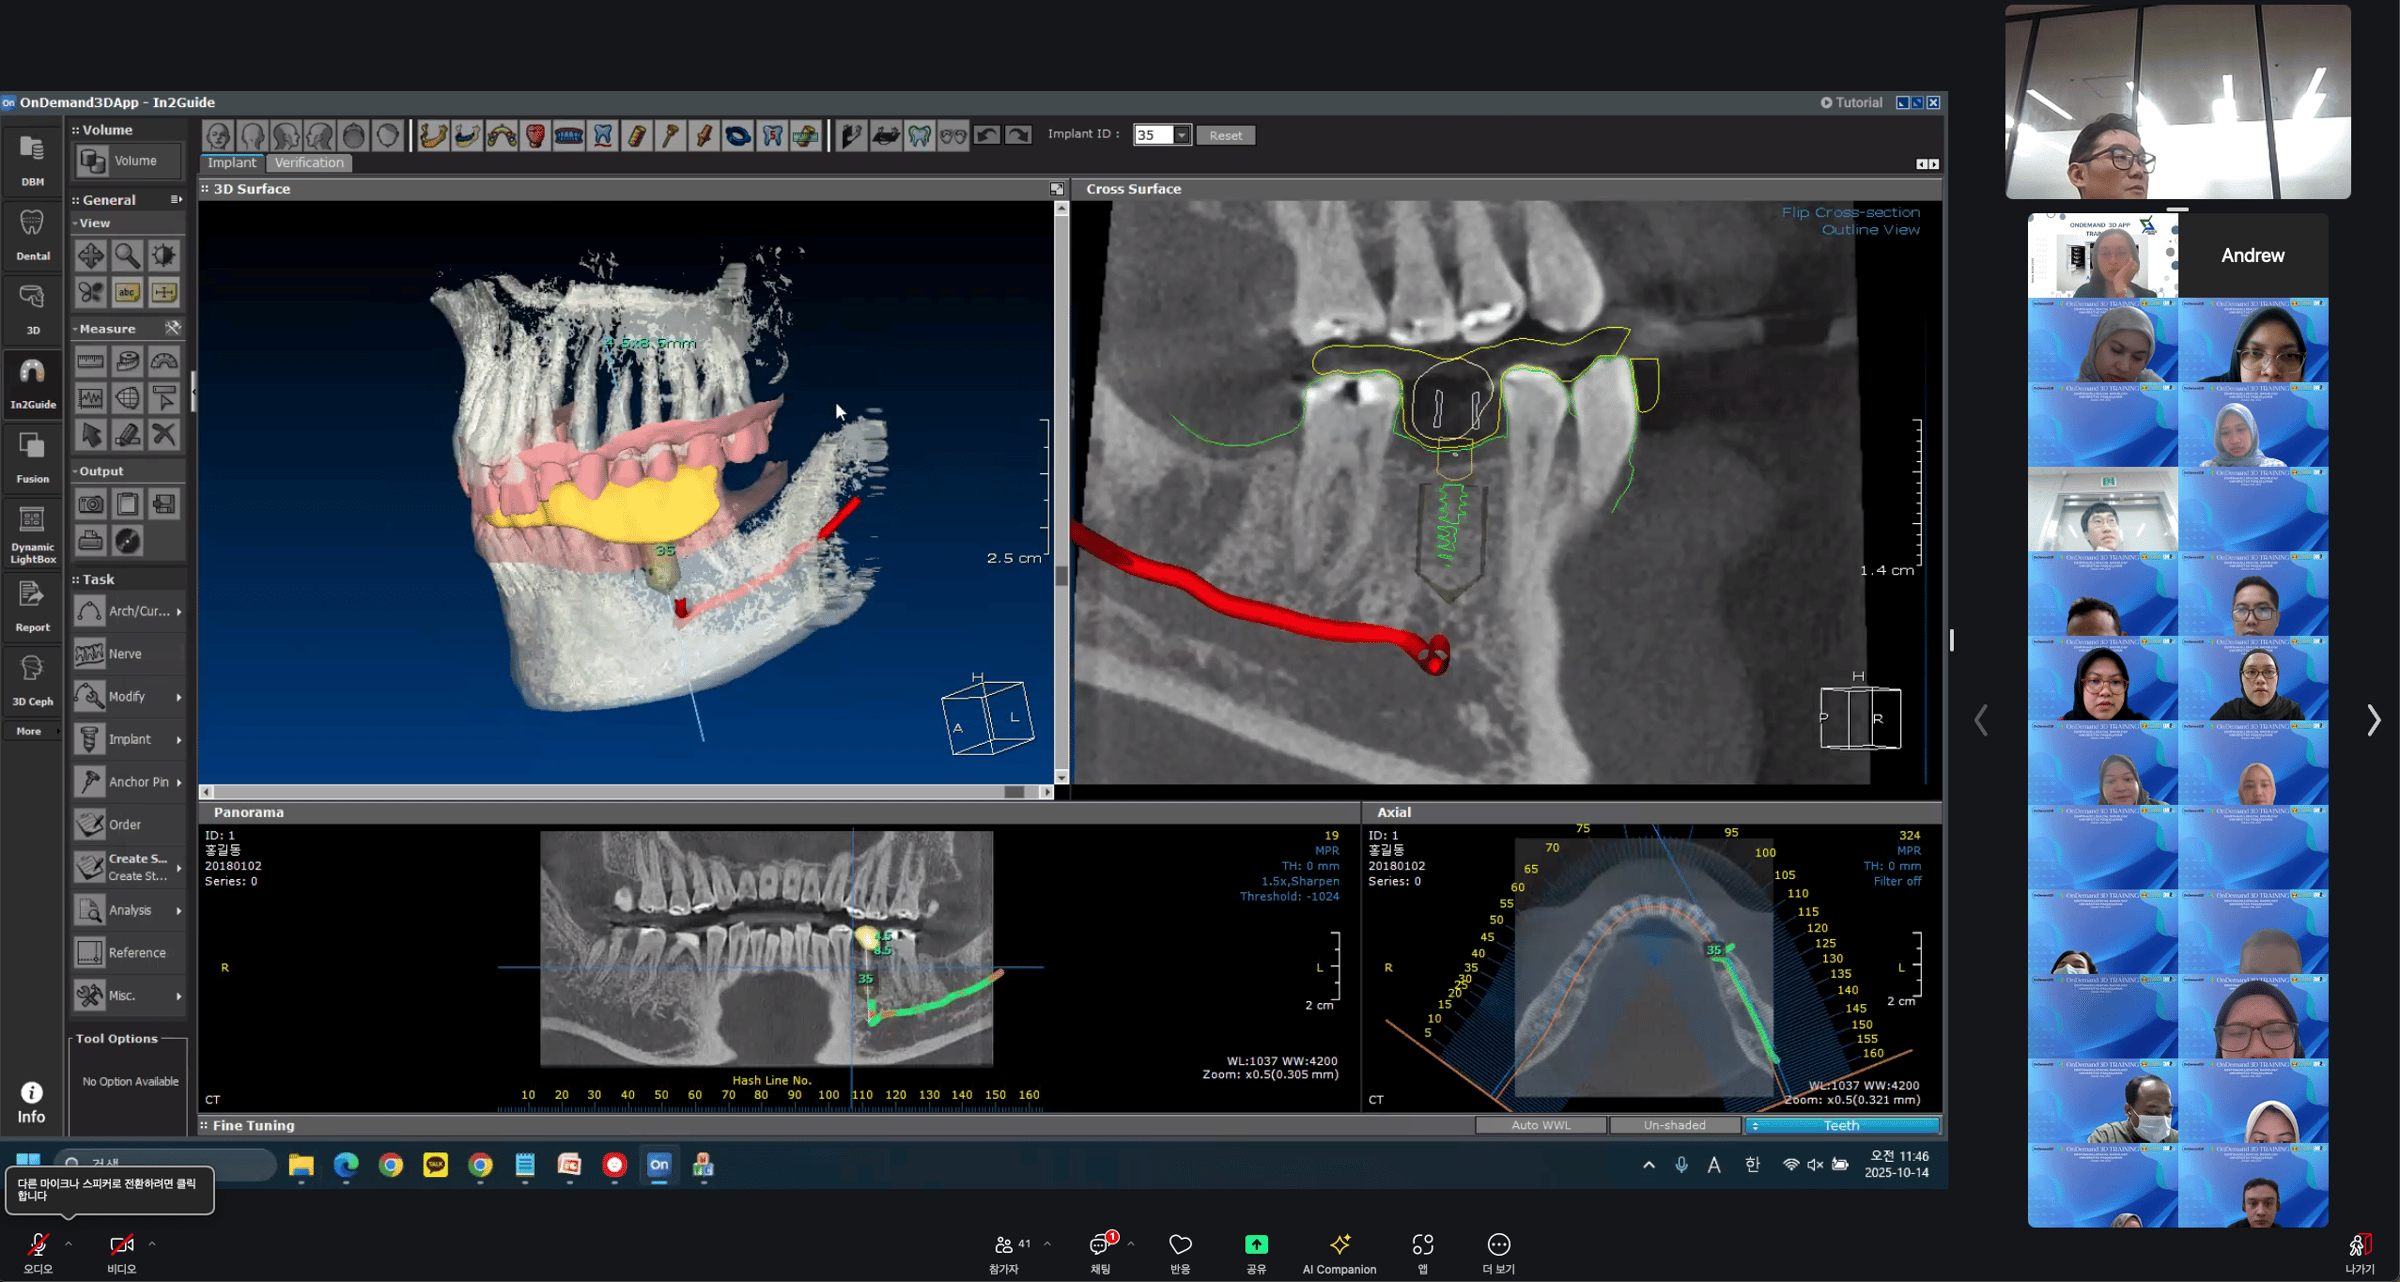Toggle Un-shaded rendering in Fine Tuning
Screen dimensions: 2400x1282
pos(1674,1125)
